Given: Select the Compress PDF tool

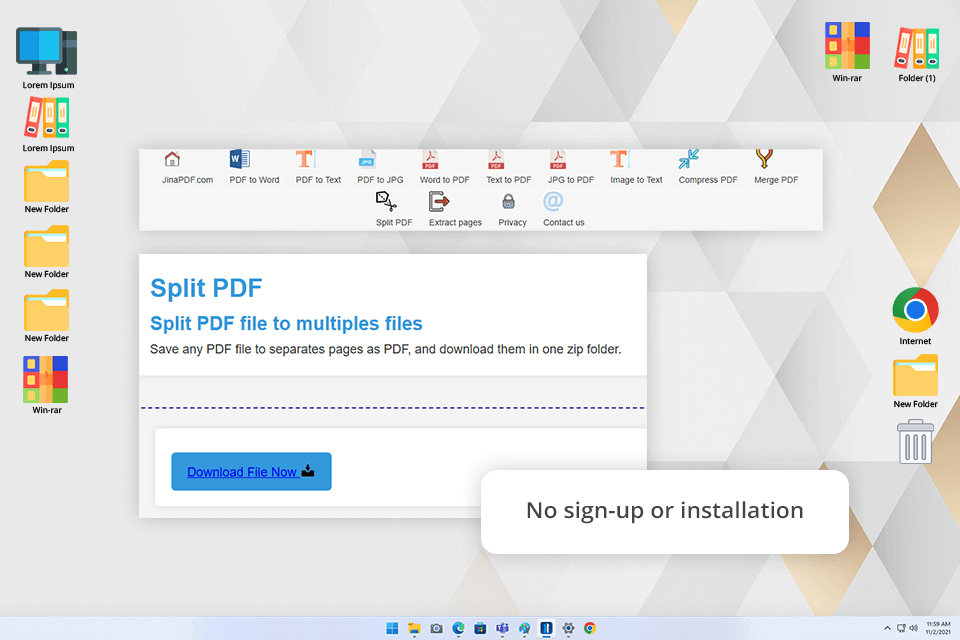Looking at the screenshot, I should [708, 167].
